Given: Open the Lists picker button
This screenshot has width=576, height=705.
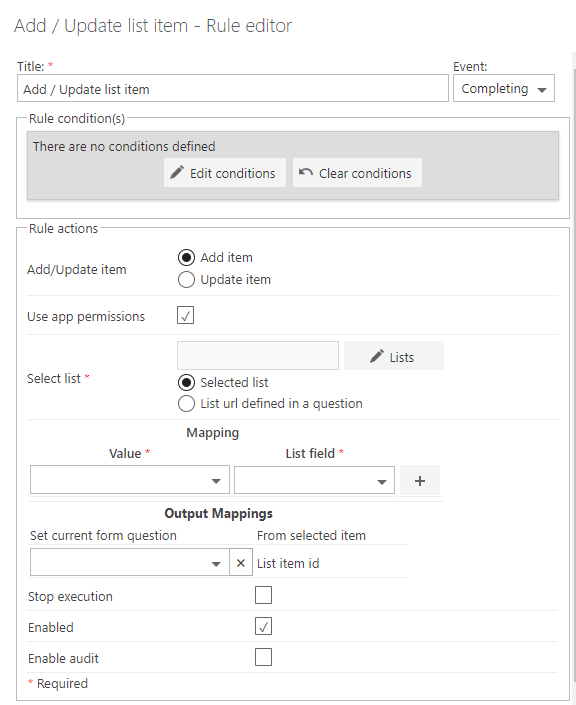Looking at the screenshot, I should [393, 356].
